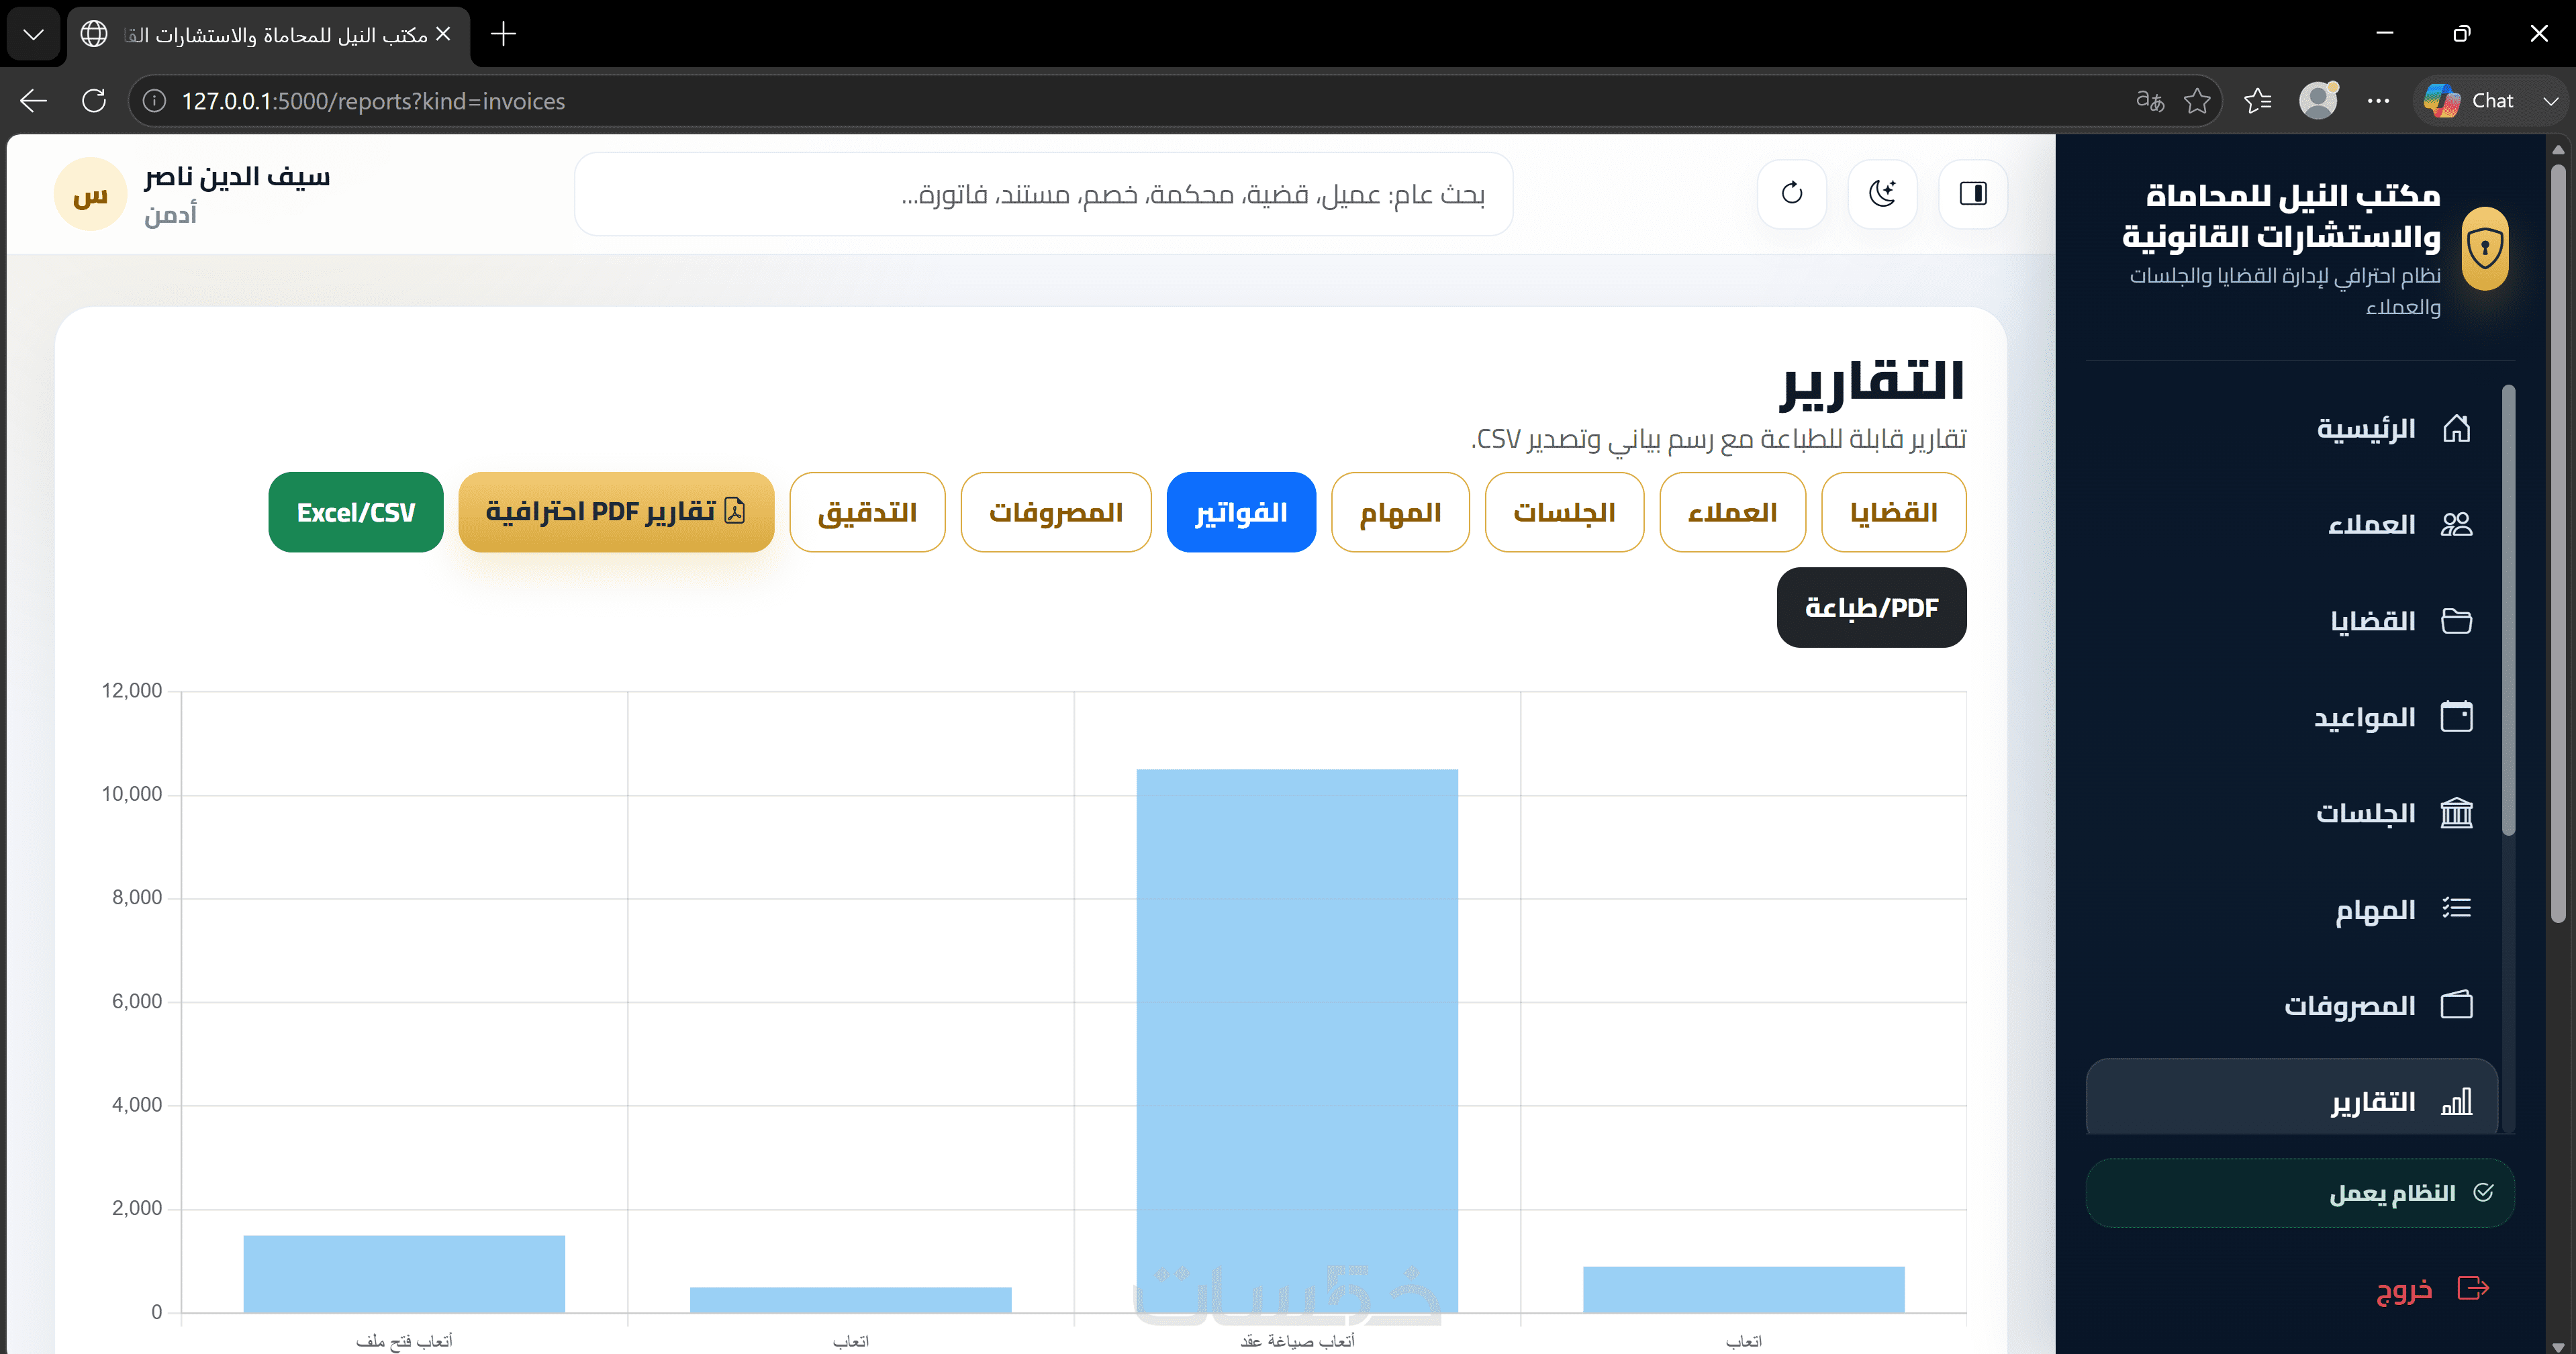Screen dimensions: 2576x1354
Task: Click the user avatar circle with letter س
Action: click(x=90, y=194)
